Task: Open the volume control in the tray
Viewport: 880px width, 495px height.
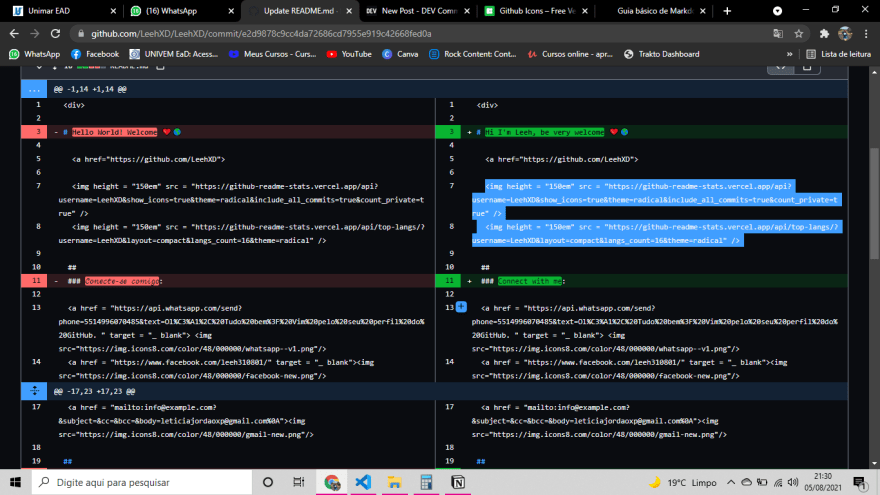Action: (x=792, y=482)
